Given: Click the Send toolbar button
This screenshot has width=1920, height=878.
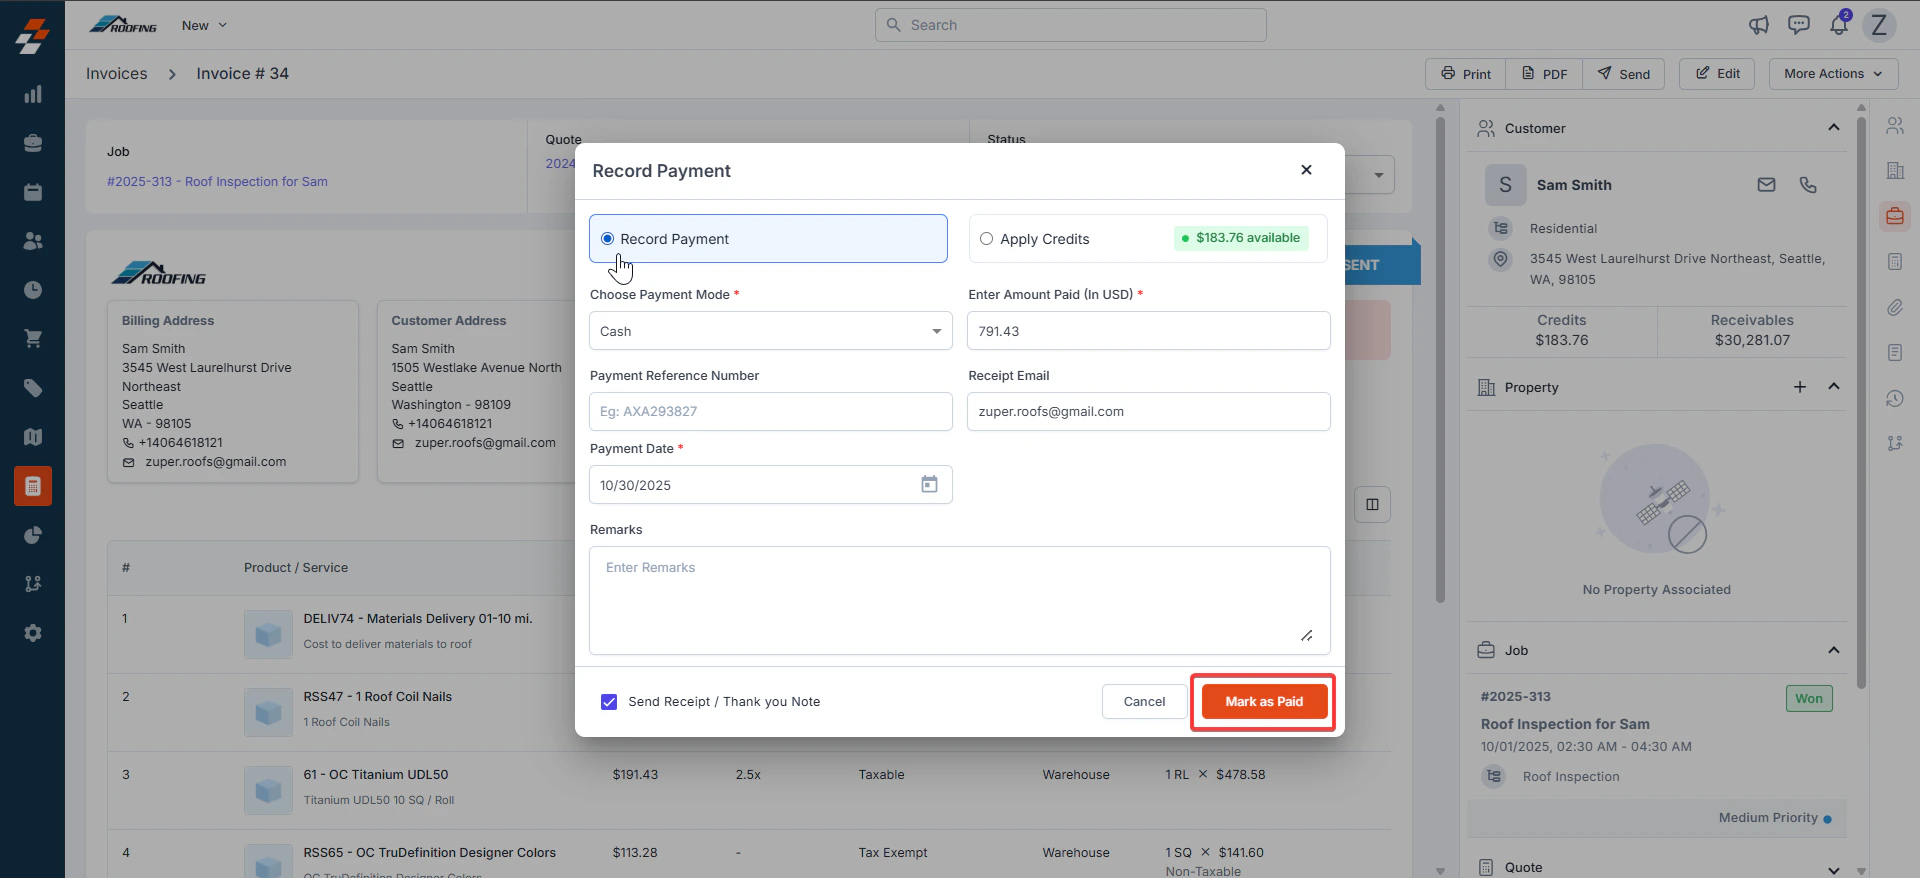Looking at the screenshot, I should click(1623, 74).
